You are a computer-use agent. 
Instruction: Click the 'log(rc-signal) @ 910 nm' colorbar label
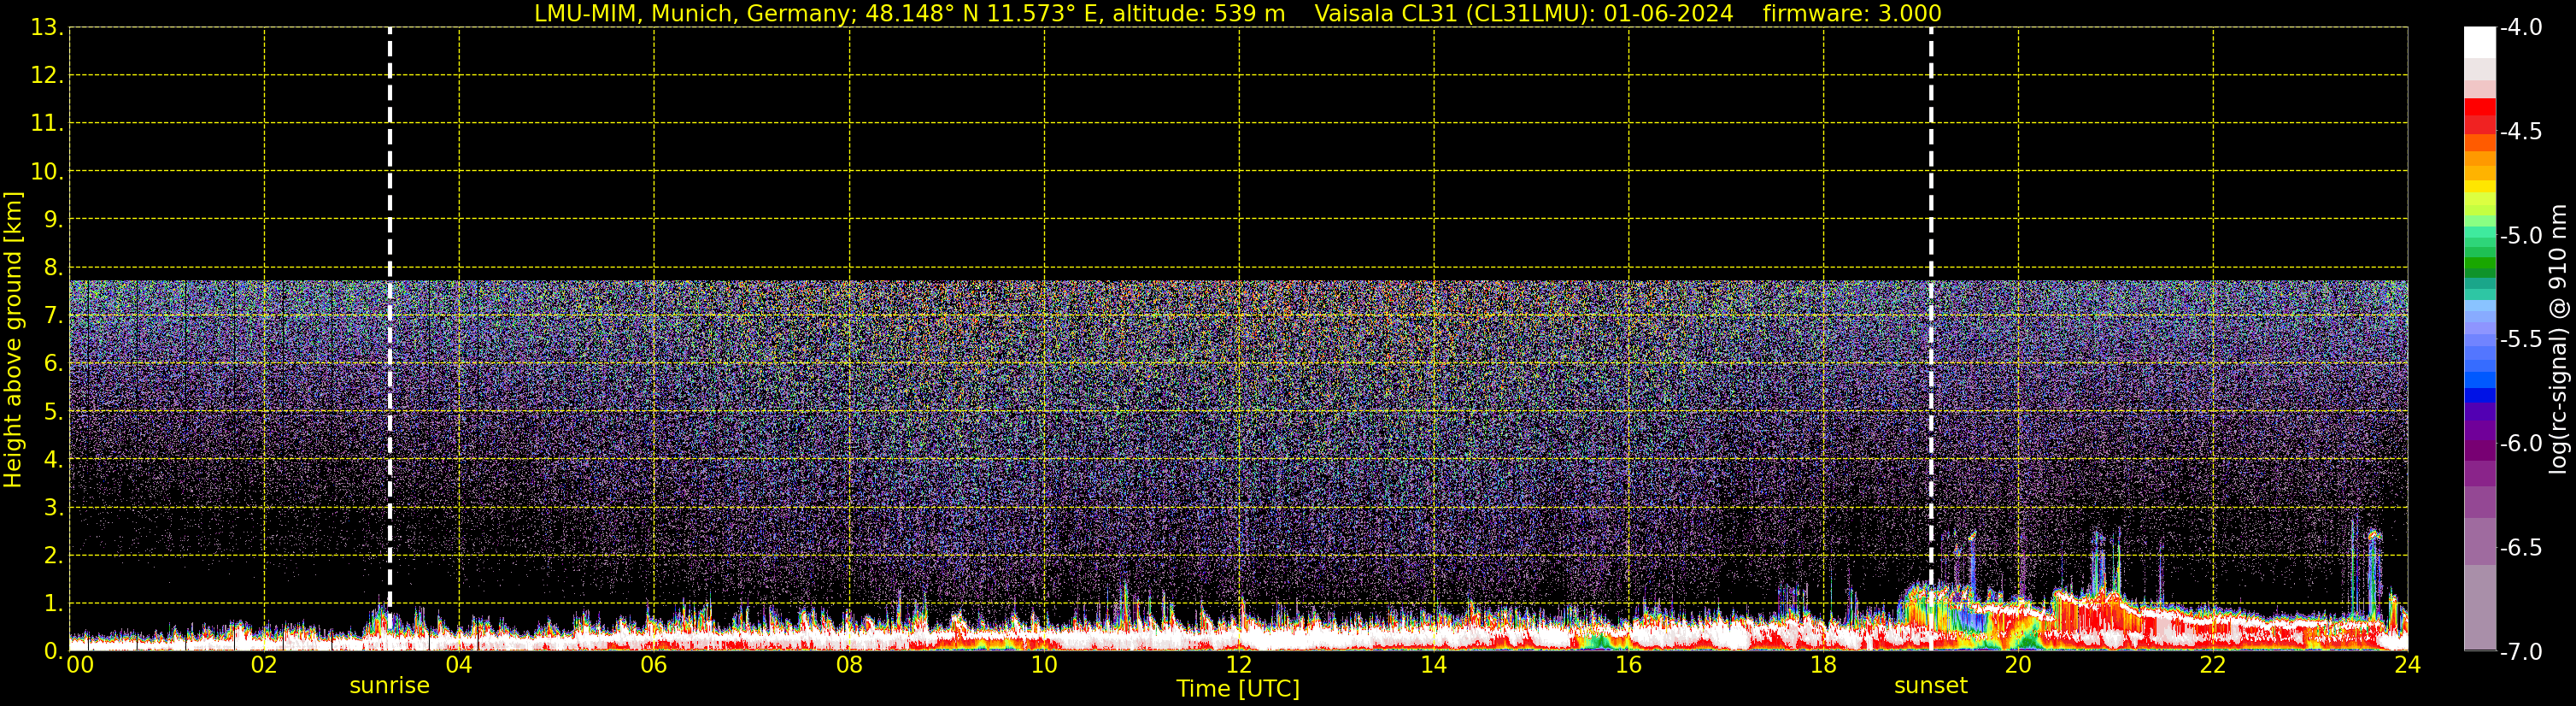[x=2558, y=339]
